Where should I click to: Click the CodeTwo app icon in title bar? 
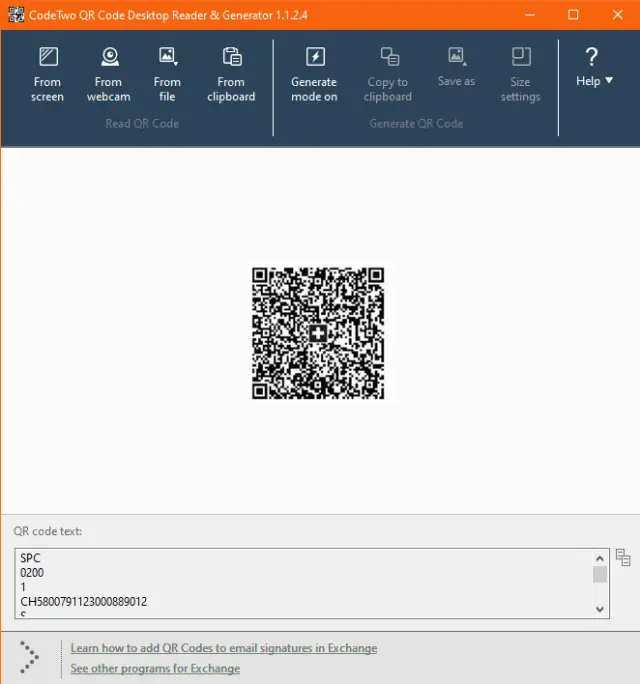click(16, 15)
